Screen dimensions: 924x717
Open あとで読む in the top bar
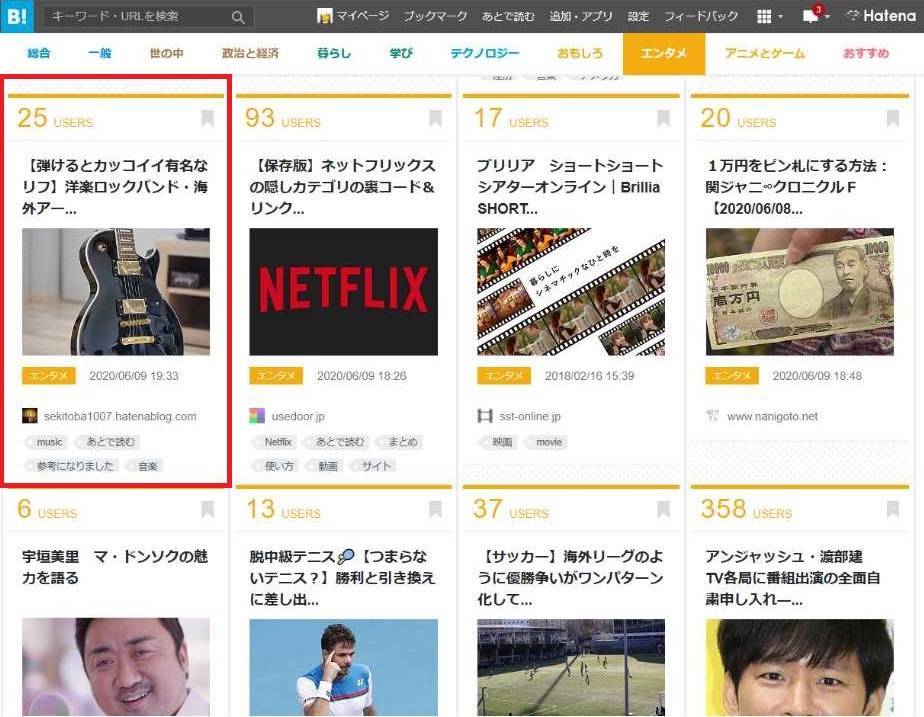[x=508, y=16]
